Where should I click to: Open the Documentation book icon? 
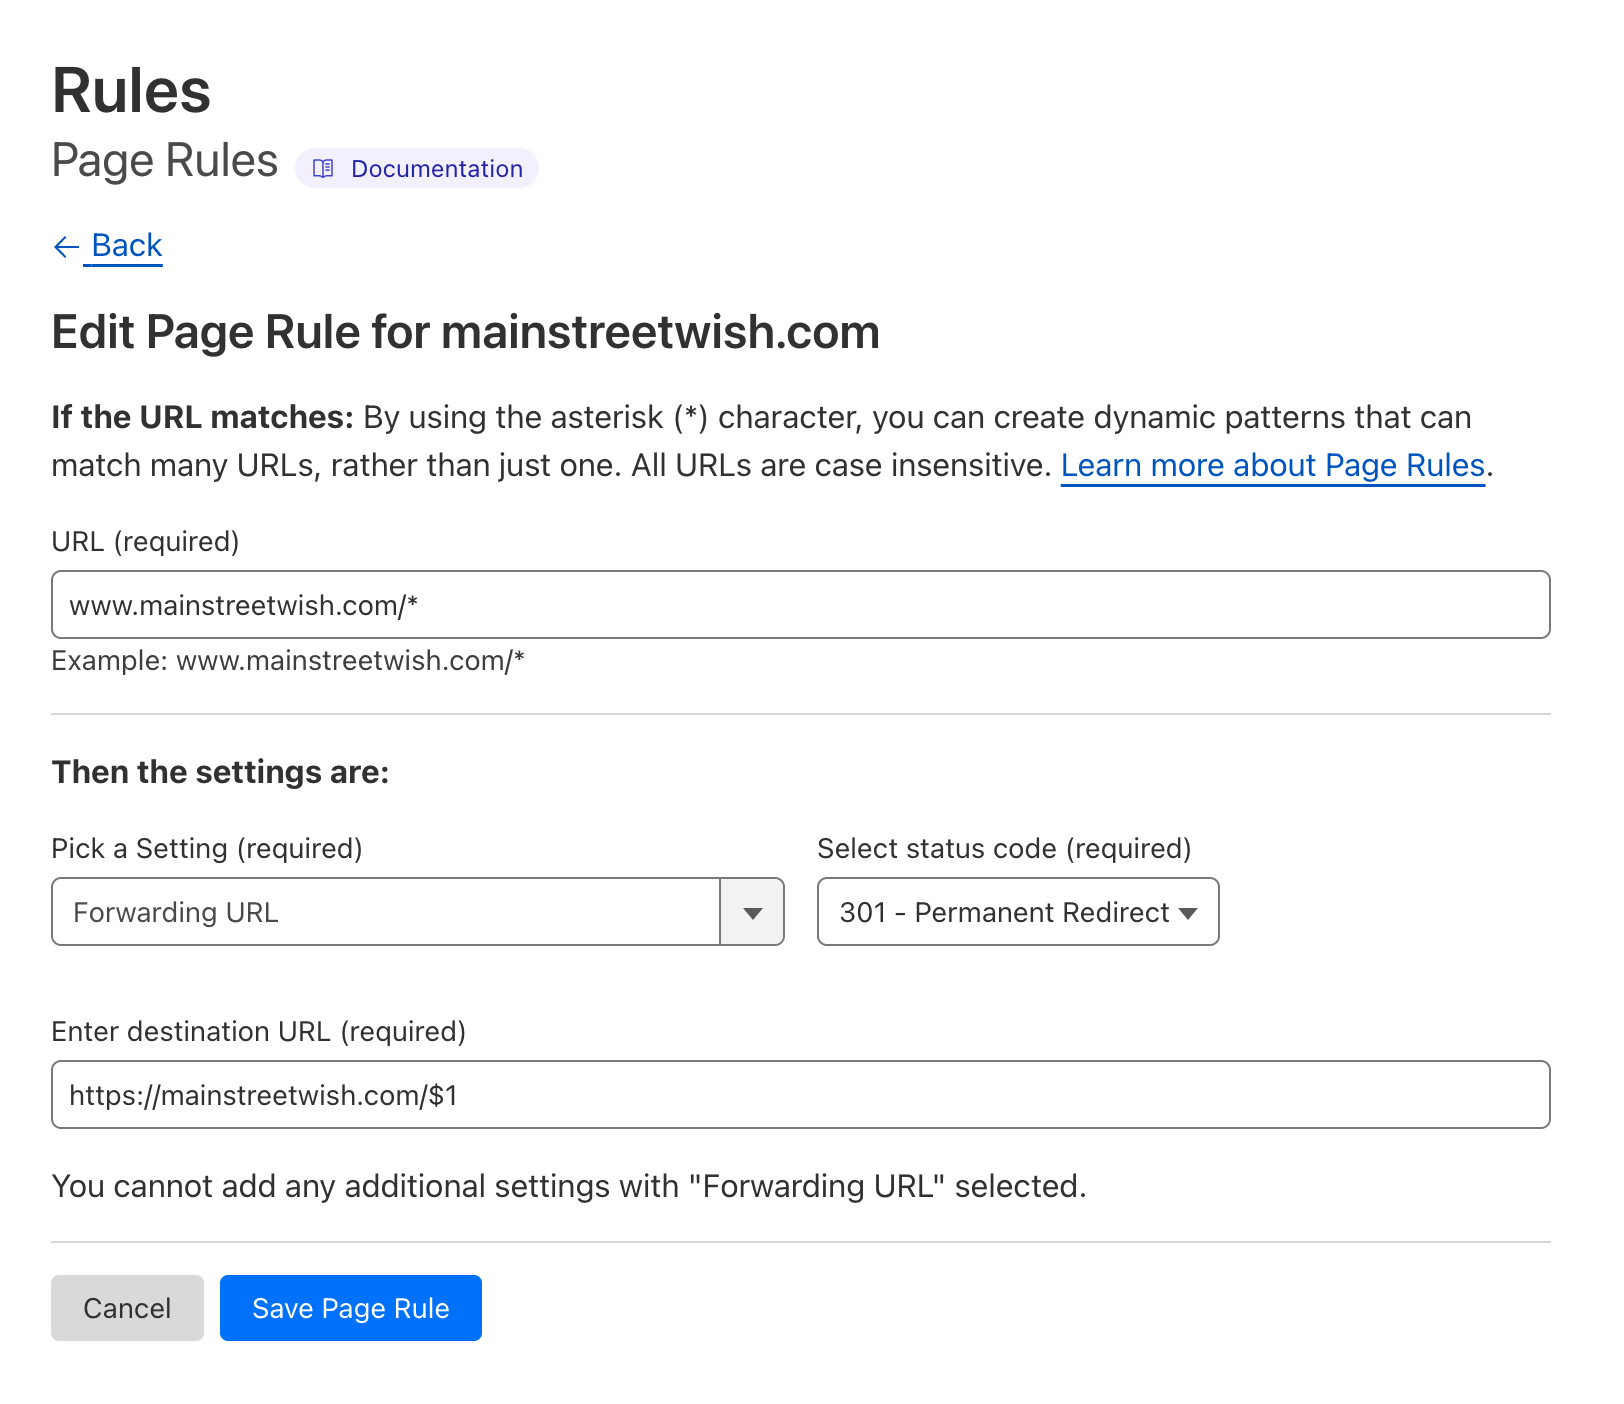(323, 169)
